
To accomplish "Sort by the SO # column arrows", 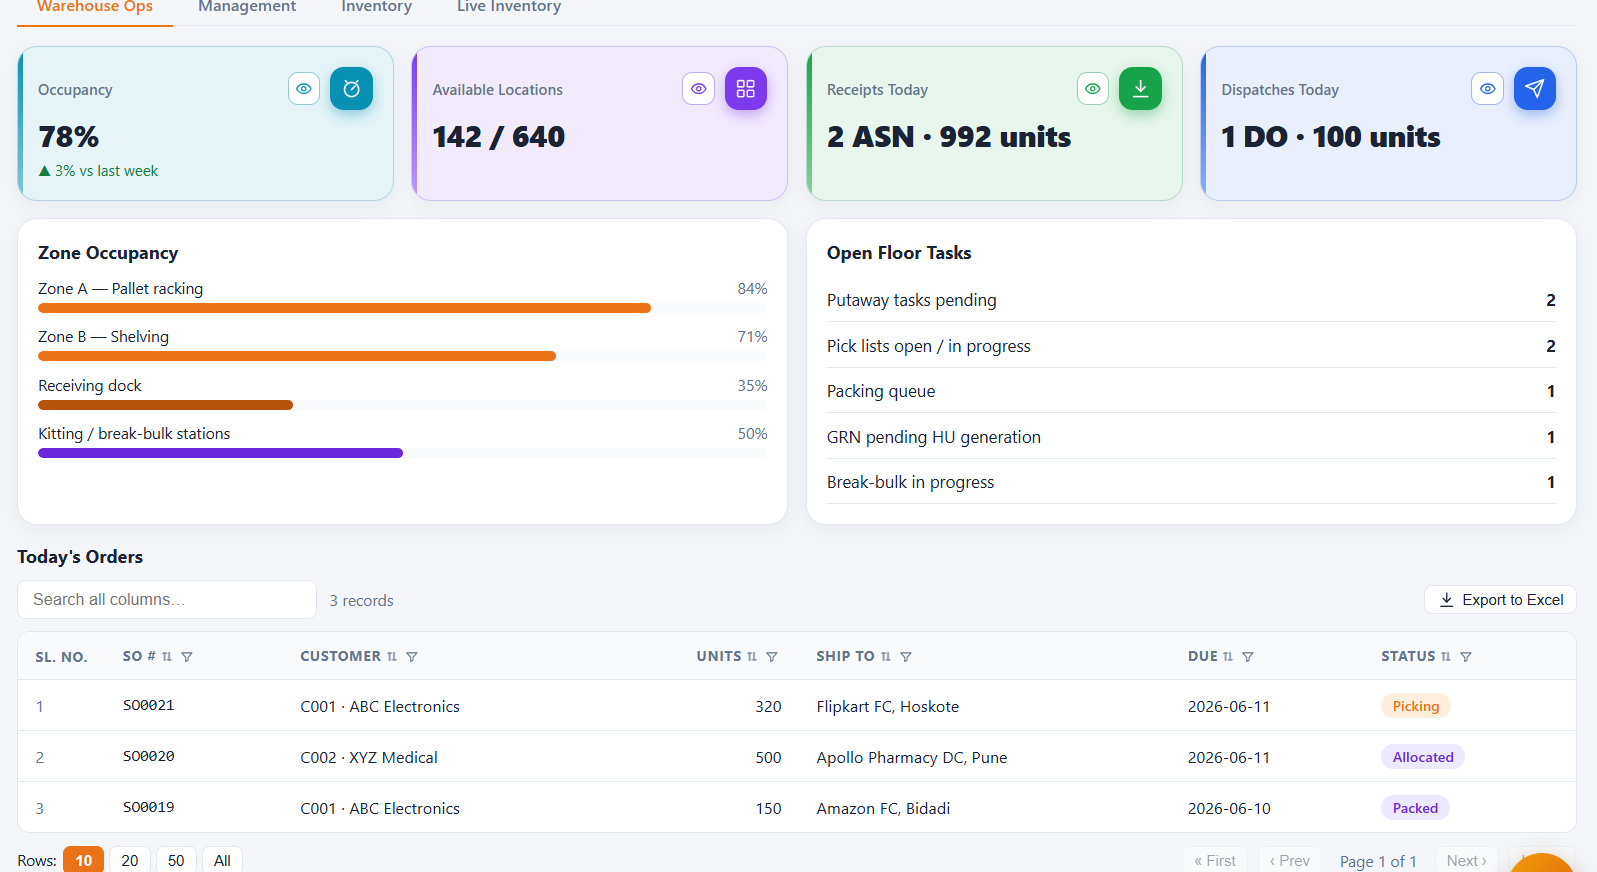I will [x=167, y=657].
